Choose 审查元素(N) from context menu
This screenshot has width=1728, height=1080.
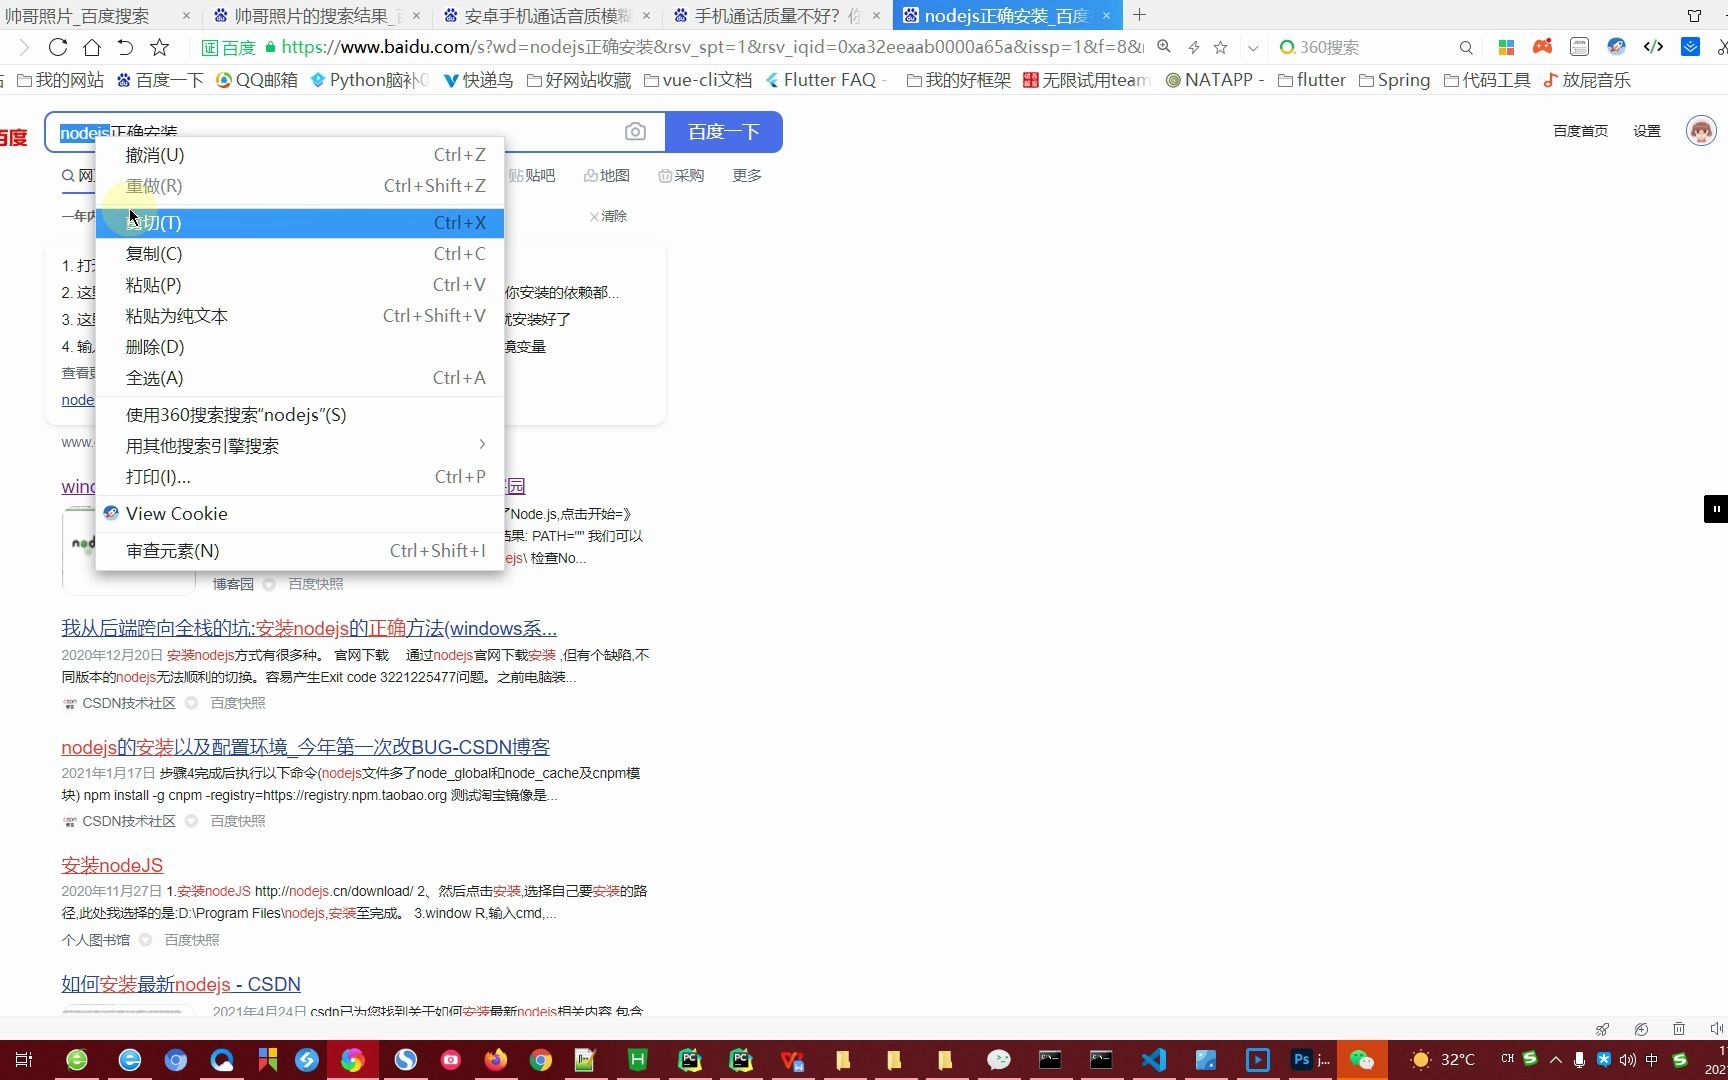pyautogui.click(x=300, y=551)
